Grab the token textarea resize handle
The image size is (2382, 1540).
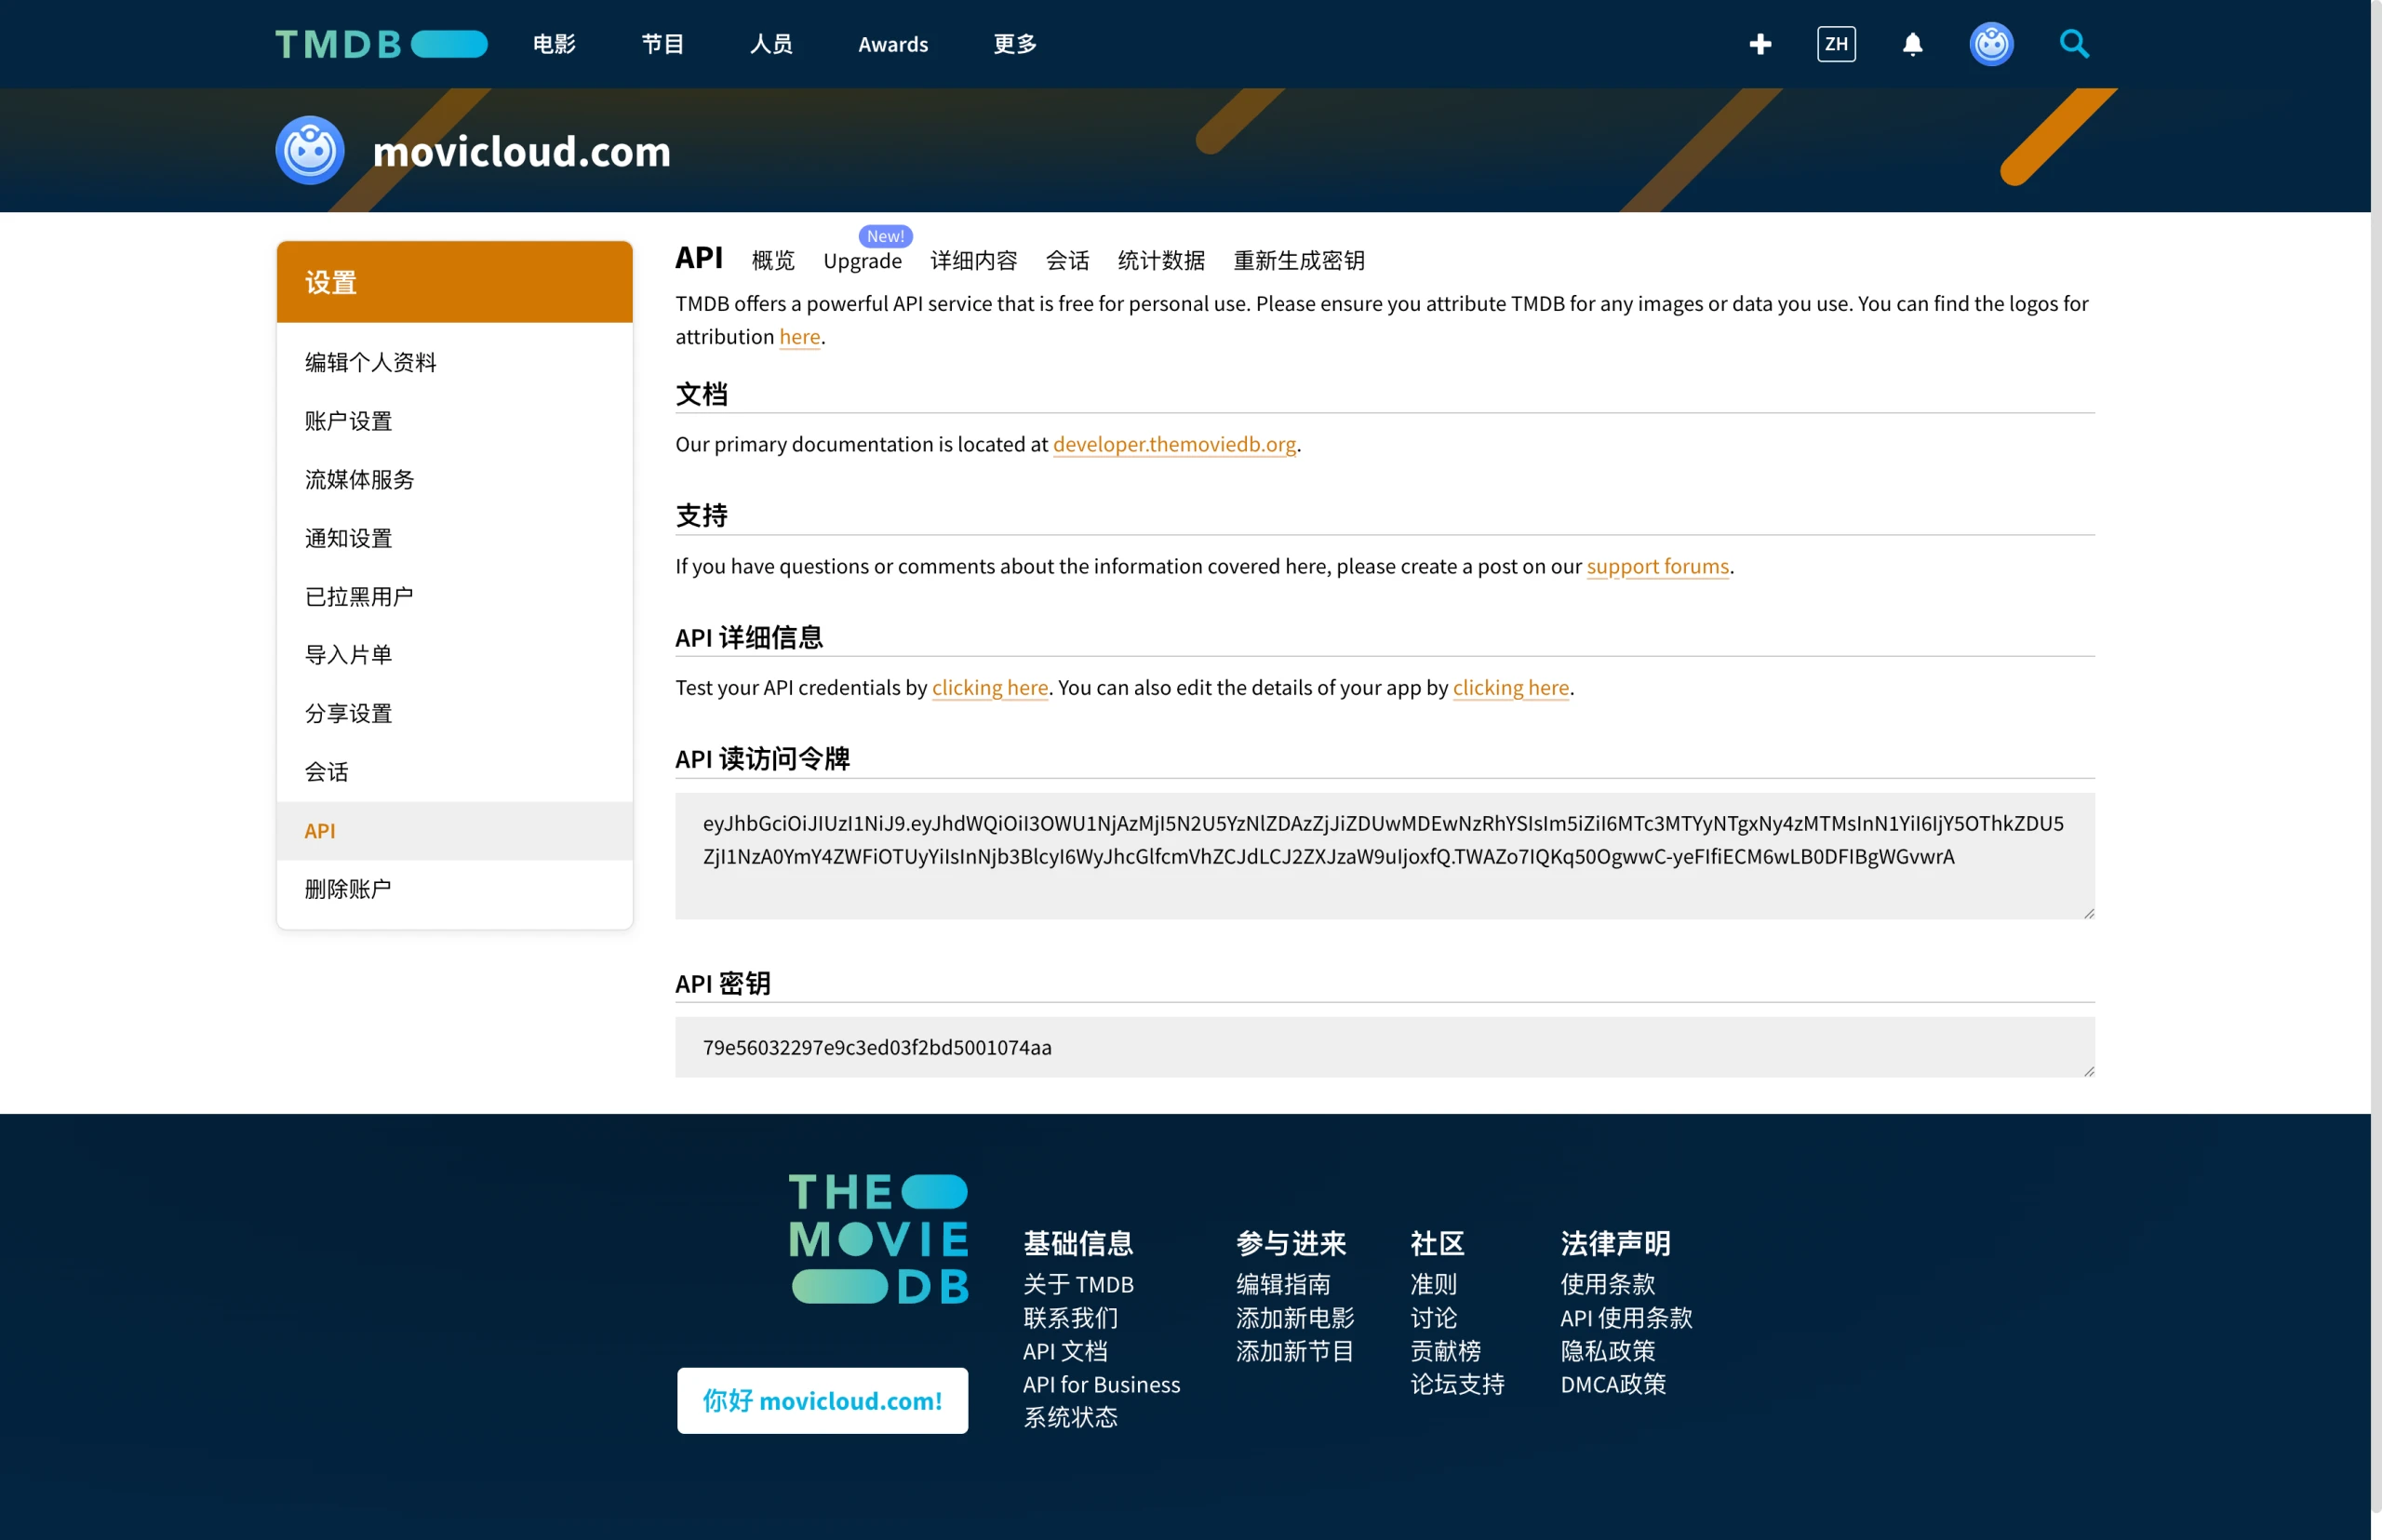[2088, 912]
